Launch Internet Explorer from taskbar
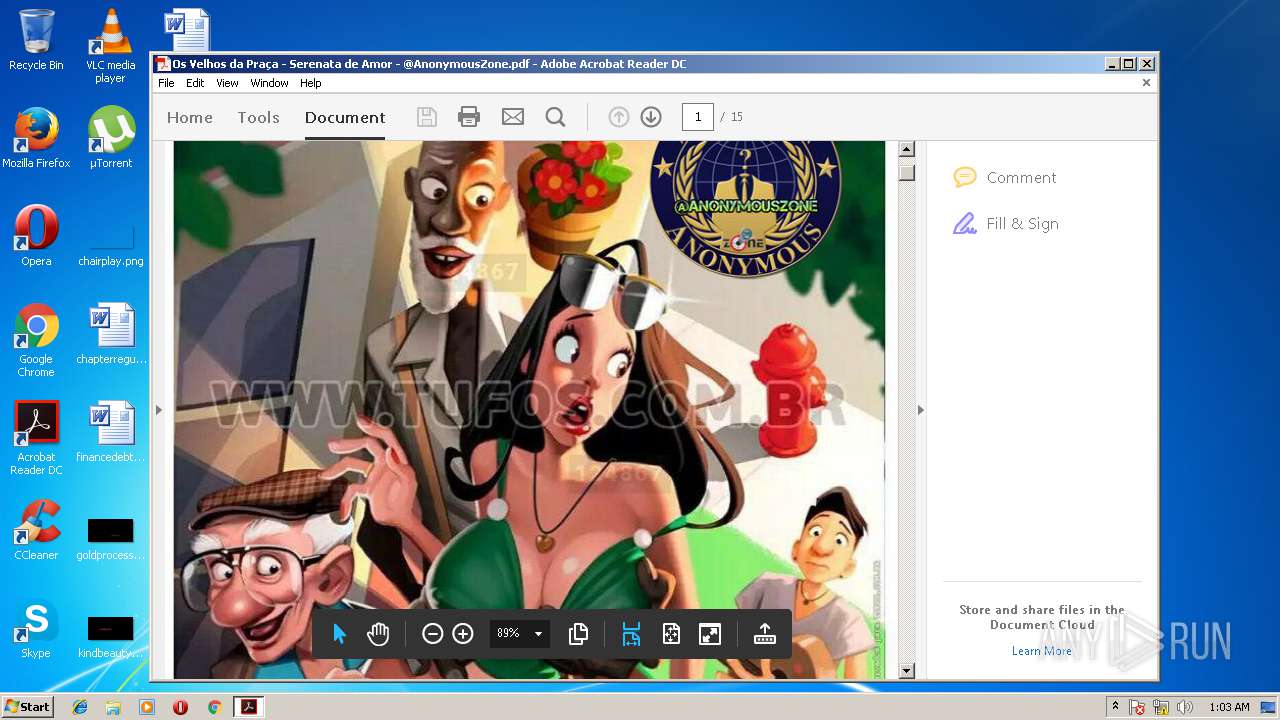Image resolution: width=1280 pixels, height=720 pixels. click(80, 707)
